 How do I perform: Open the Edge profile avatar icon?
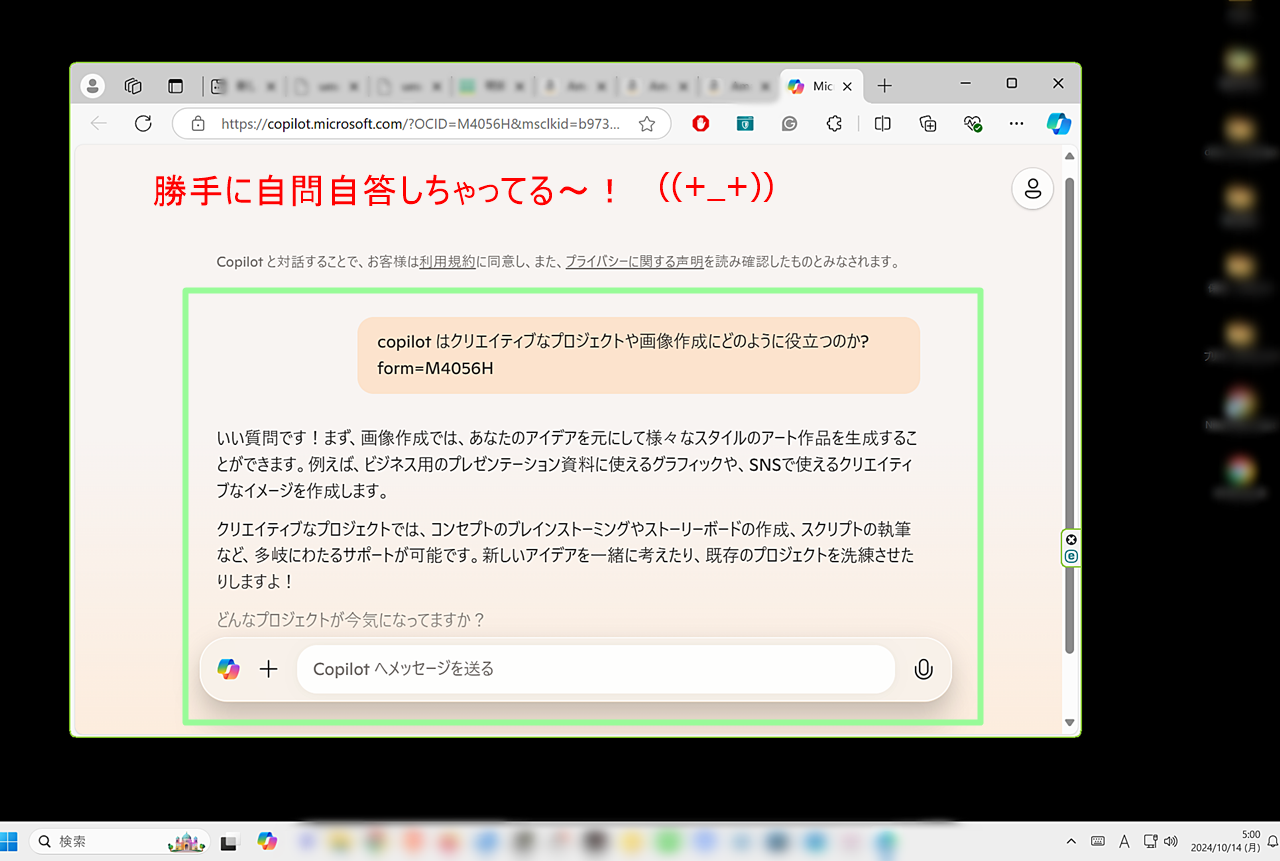(93, 86)
